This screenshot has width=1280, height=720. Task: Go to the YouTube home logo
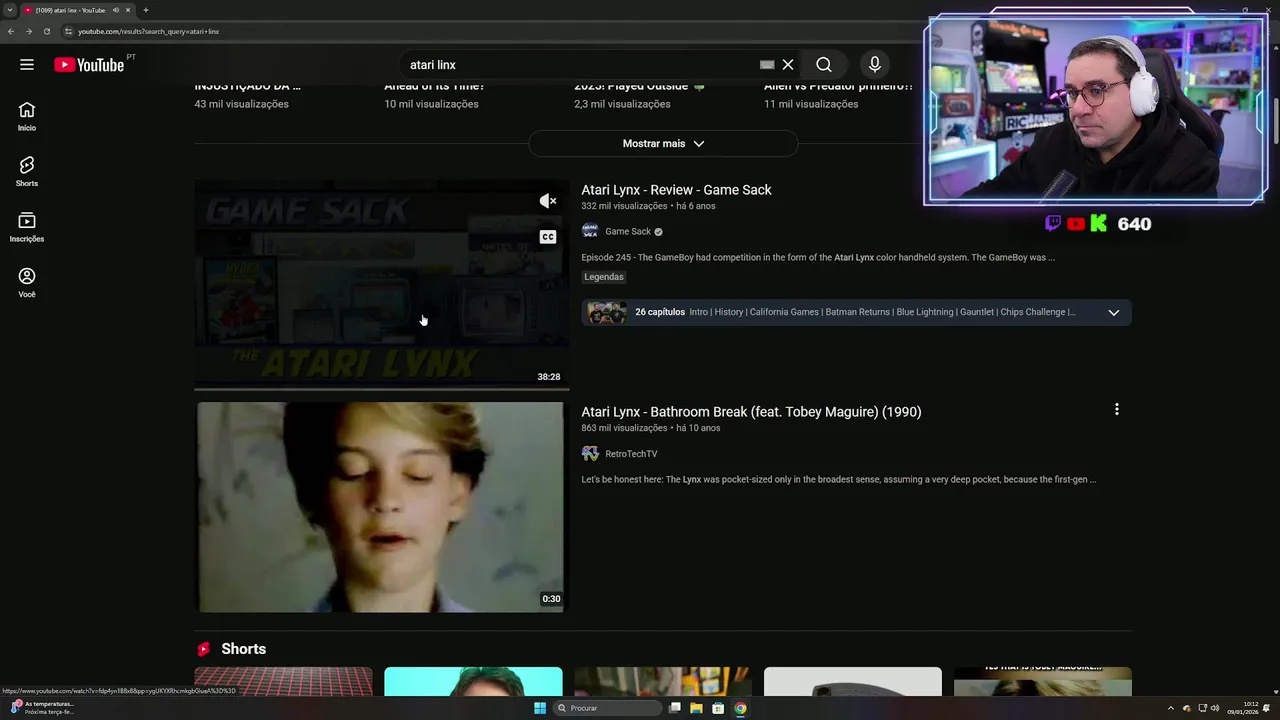pos(89,65)
